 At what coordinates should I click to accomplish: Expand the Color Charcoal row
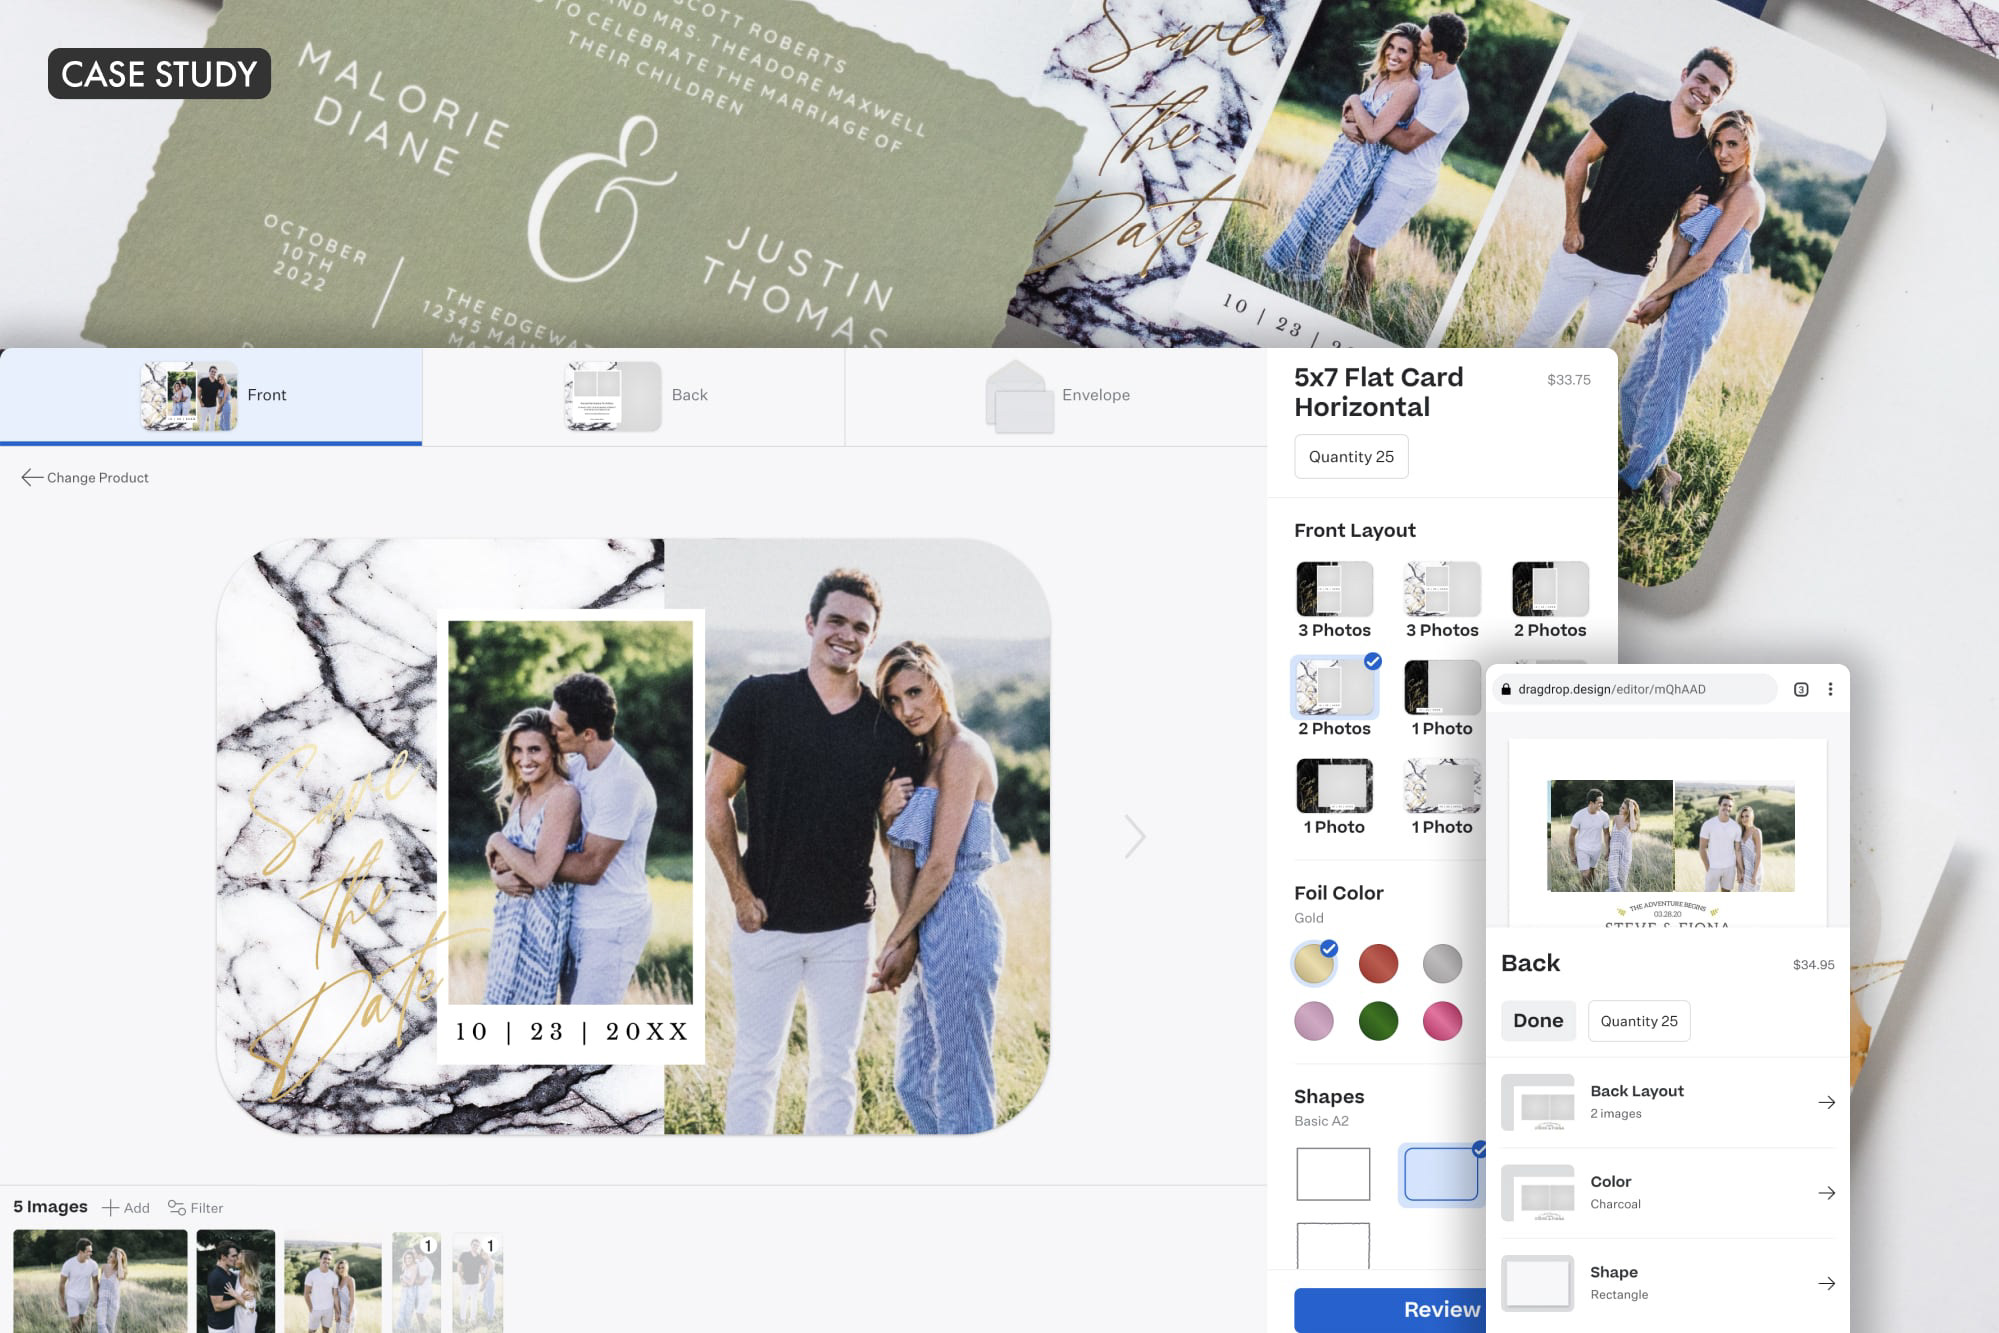point(1668,1193)
